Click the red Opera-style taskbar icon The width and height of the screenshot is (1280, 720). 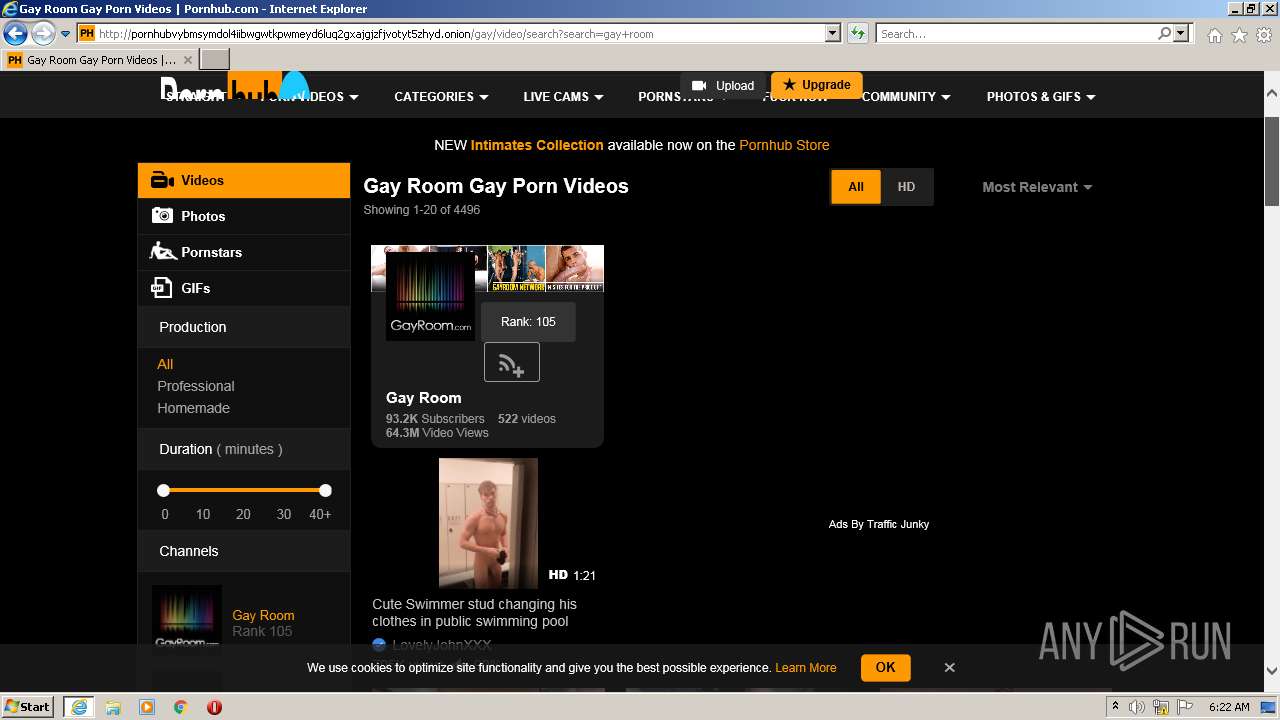214,707
